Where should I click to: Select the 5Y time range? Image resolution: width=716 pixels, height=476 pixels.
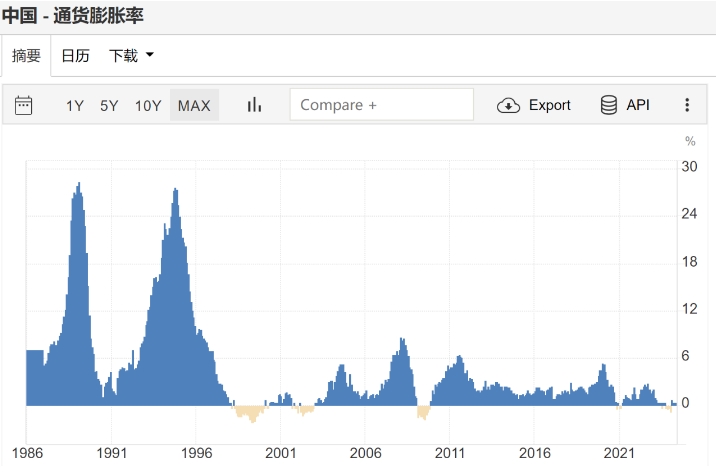[109, 105]
